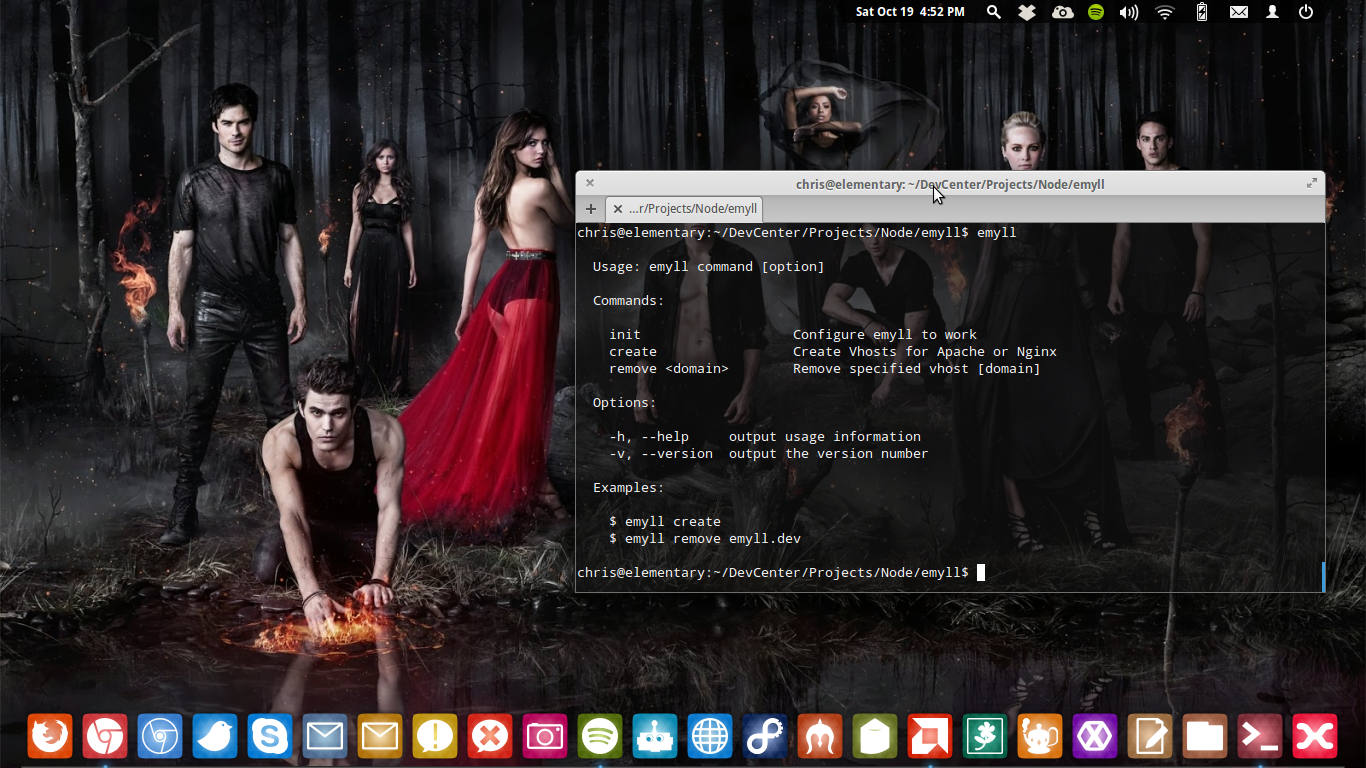Open the yellow exclamation bubble app
The width and height of the screenshot is (1366, 768).
(x=435, y=737)
